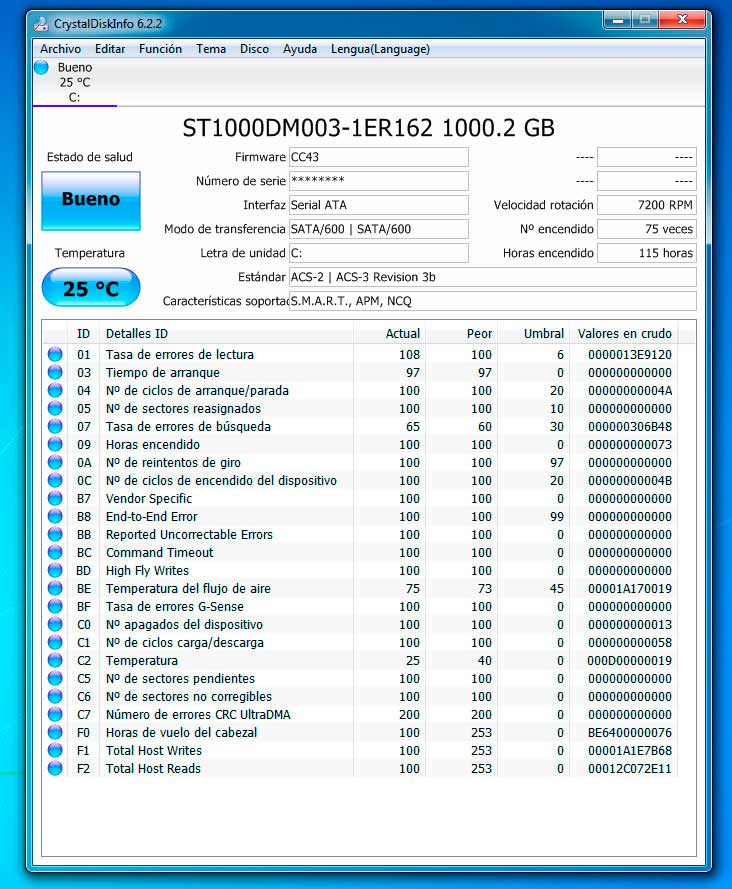Click status icon for High Fly Writes row

tap(55, 570)
